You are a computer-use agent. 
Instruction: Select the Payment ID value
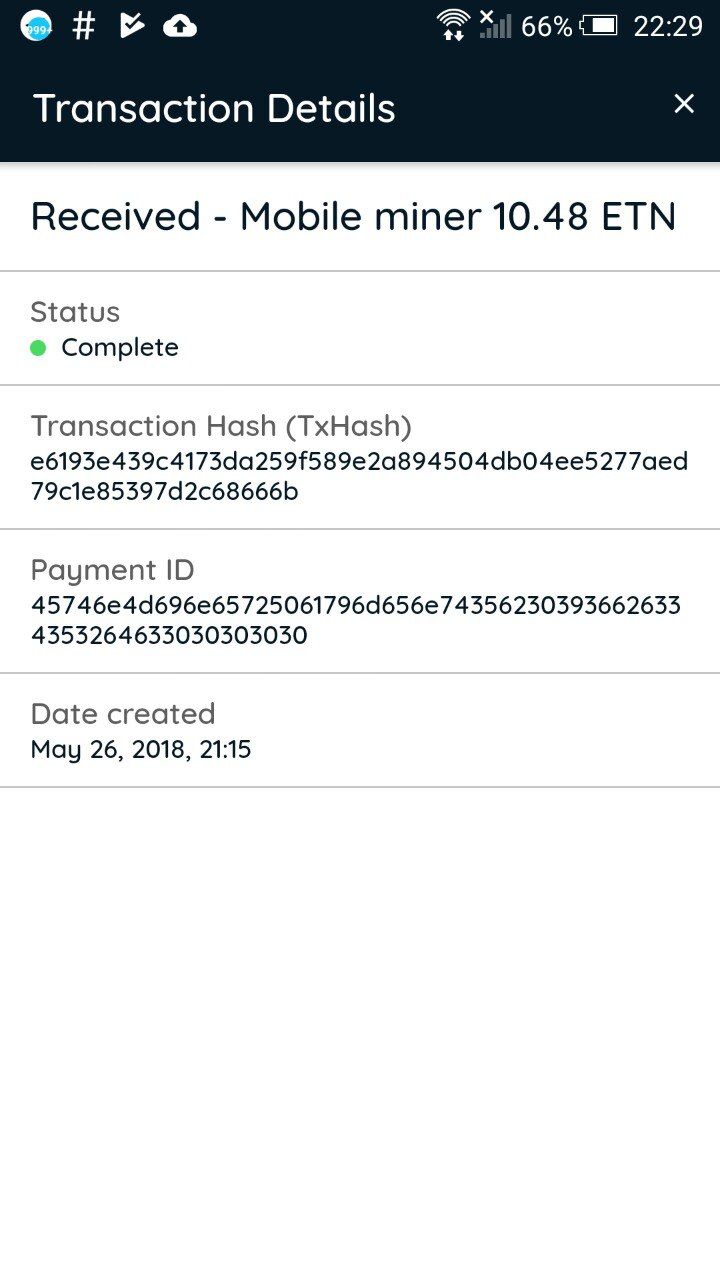[x=355, y=621]
